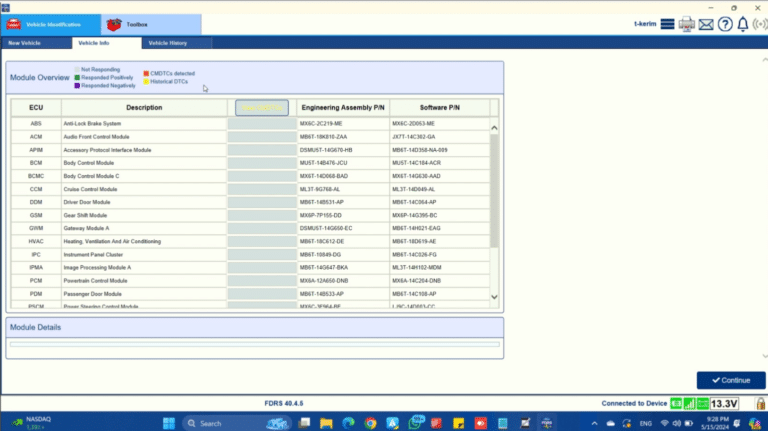The height and width of the screenshot is (431, 768).
Task: Open the hamburger menu icon
Action: (667, 24)
